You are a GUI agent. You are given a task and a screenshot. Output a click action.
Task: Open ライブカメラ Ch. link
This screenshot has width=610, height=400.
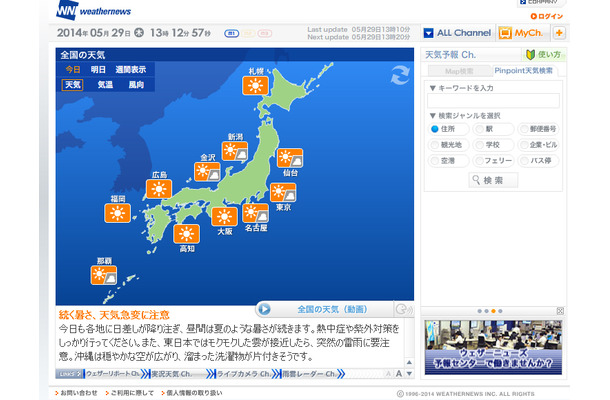coord(244,374)
